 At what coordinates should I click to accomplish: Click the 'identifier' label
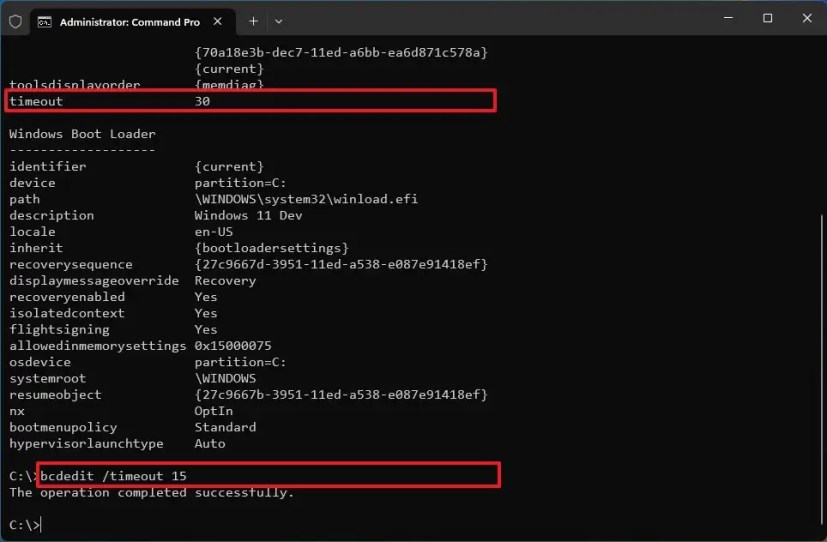coord(47,167)
